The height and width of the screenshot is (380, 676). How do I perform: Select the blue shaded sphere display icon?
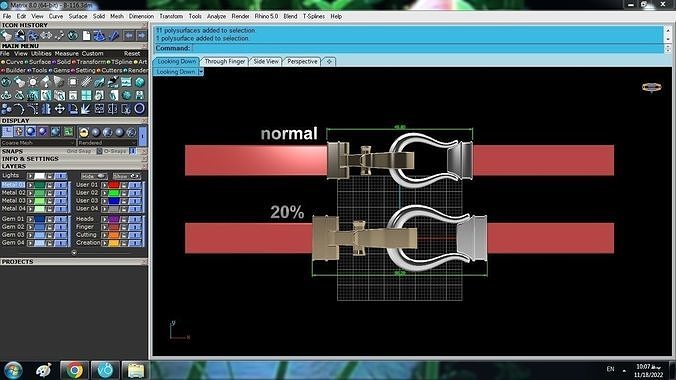pos(31,132)
